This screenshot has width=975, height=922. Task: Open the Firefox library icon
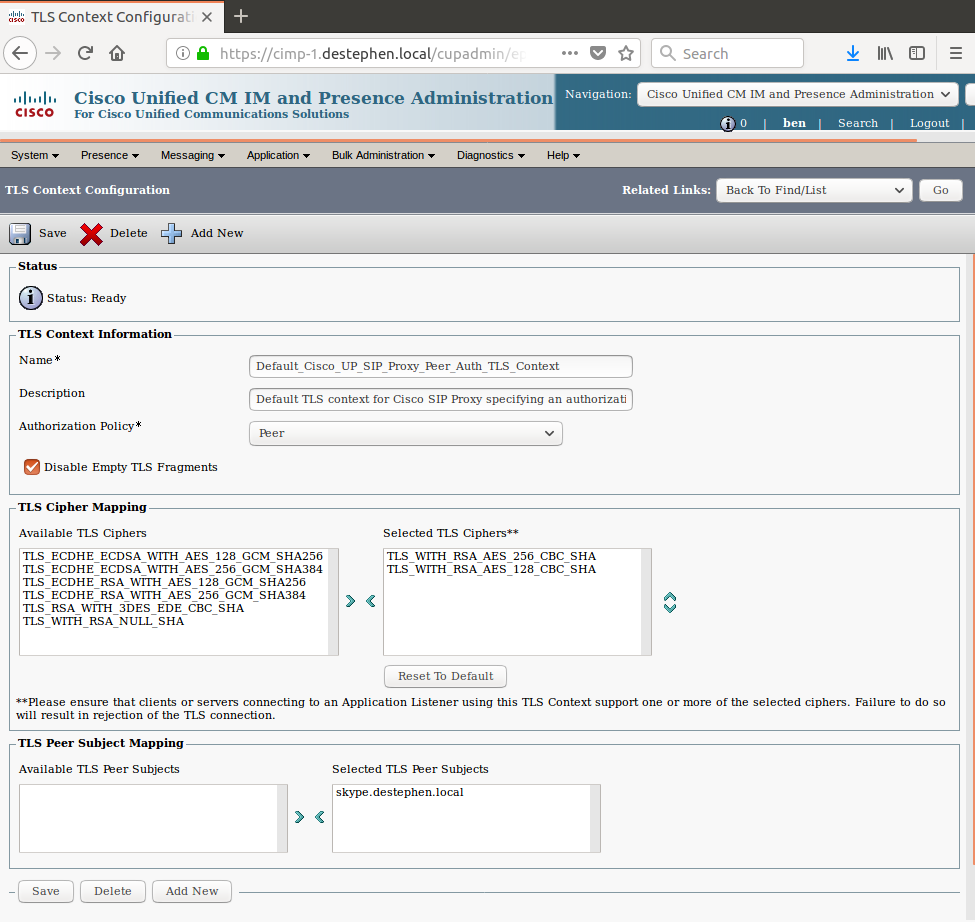click(885, 53)
